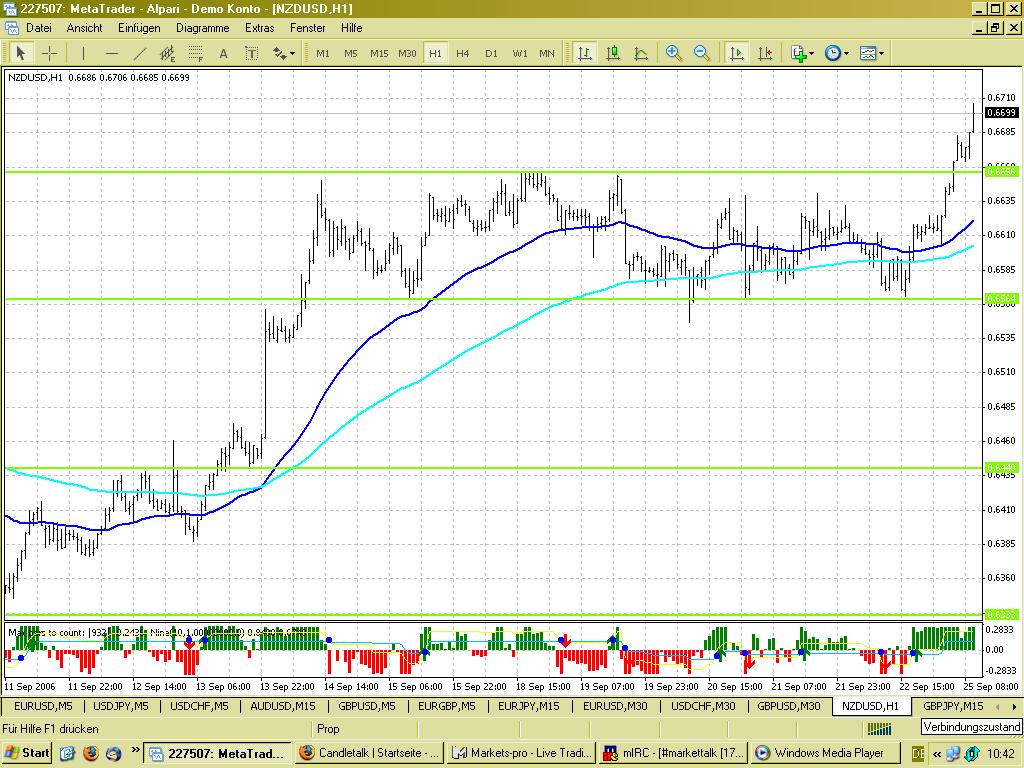Expand the periodicity clock dropdown

point(837,53)
